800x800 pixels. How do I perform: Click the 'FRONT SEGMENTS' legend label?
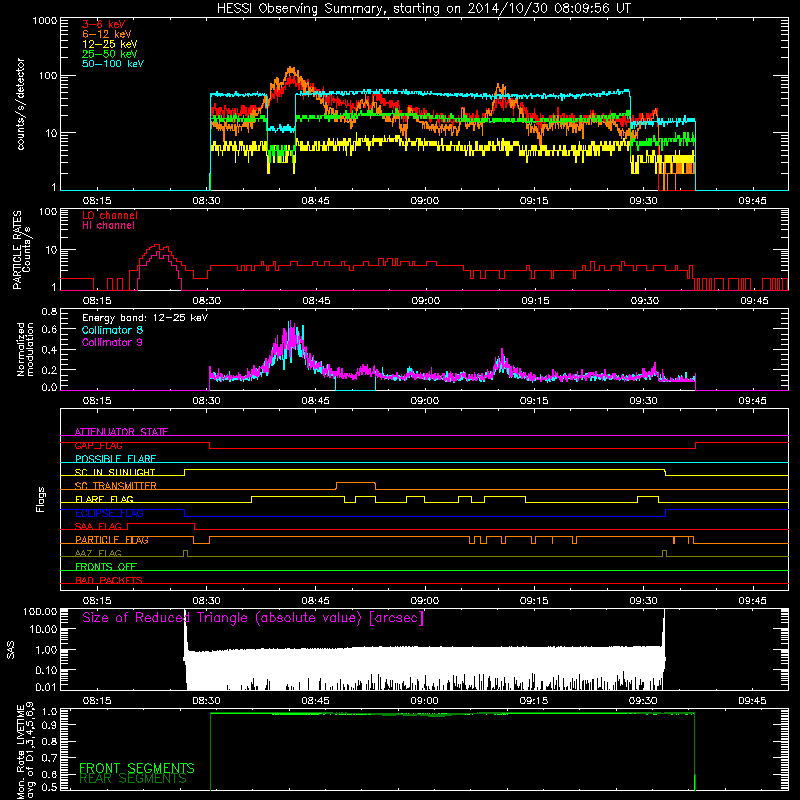[x=137, y=768]
